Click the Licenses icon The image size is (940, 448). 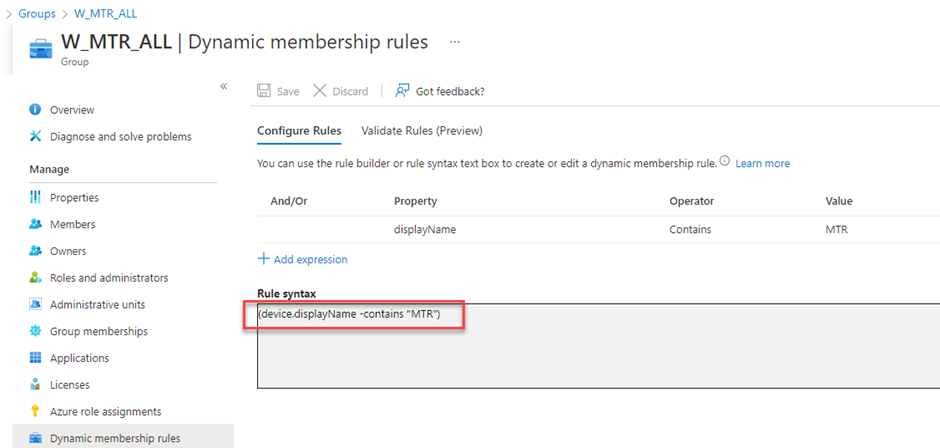(35, 384)
